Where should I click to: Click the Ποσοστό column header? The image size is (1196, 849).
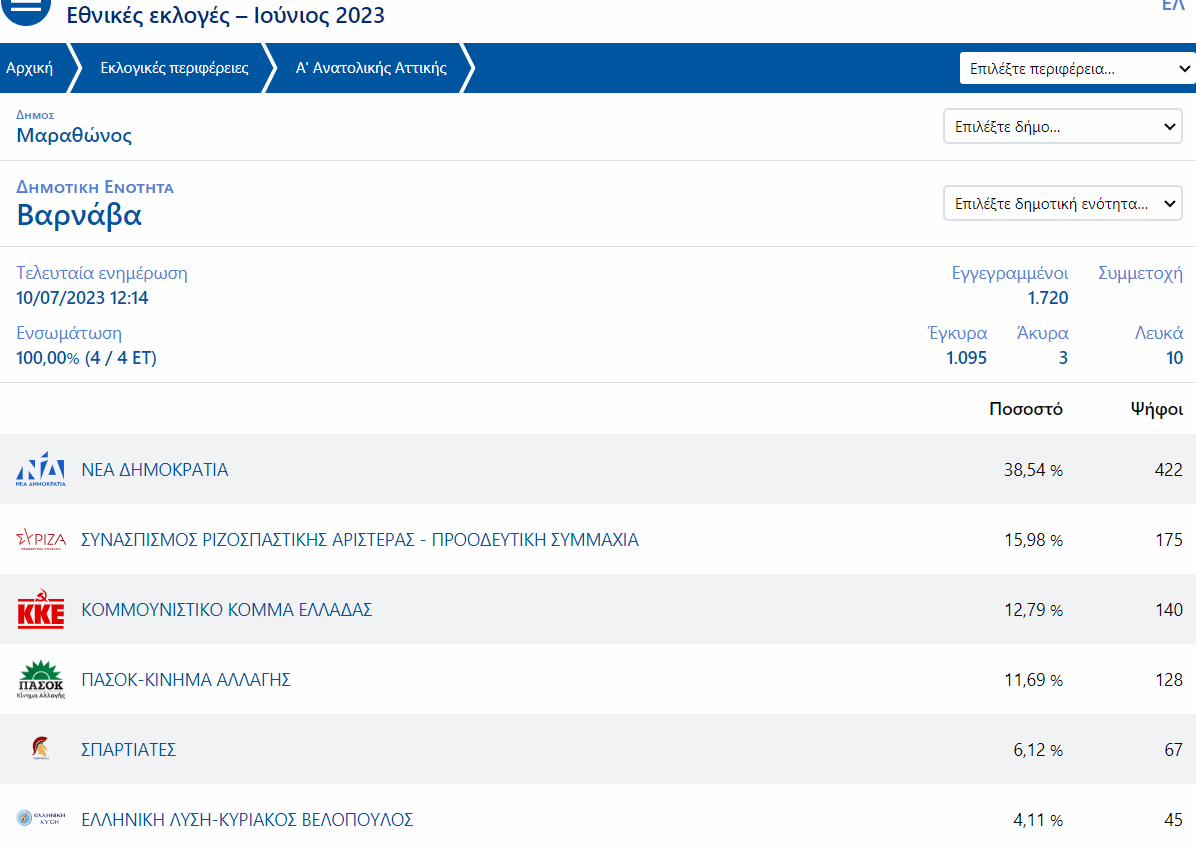click(x=1026, y=409)
